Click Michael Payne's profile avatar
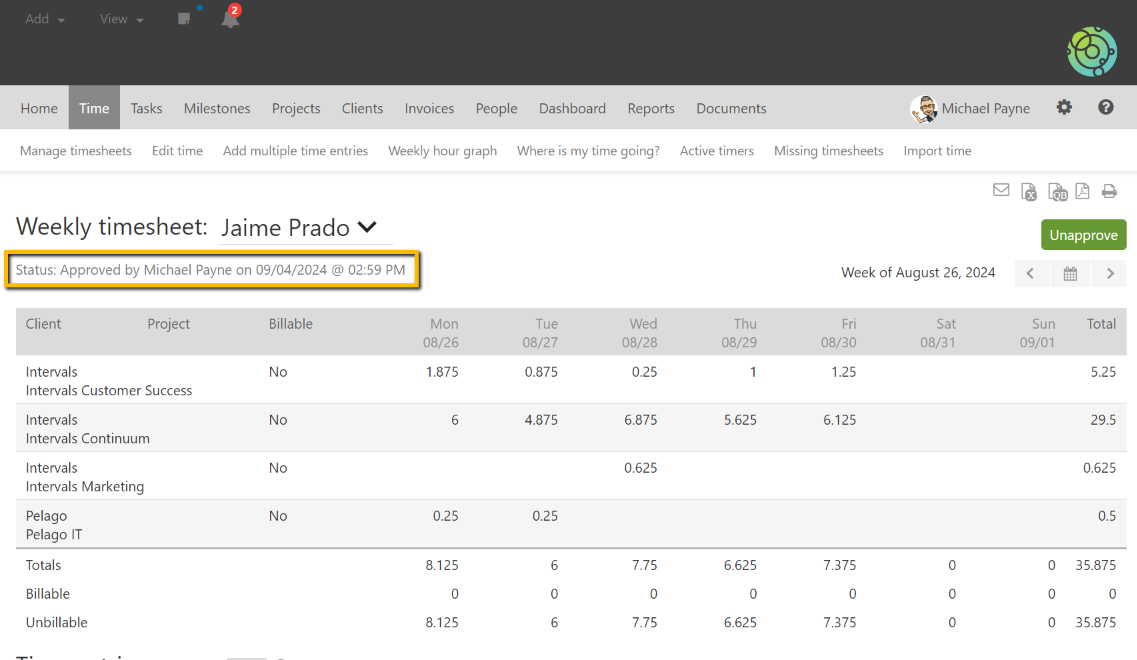 (923, 108)
